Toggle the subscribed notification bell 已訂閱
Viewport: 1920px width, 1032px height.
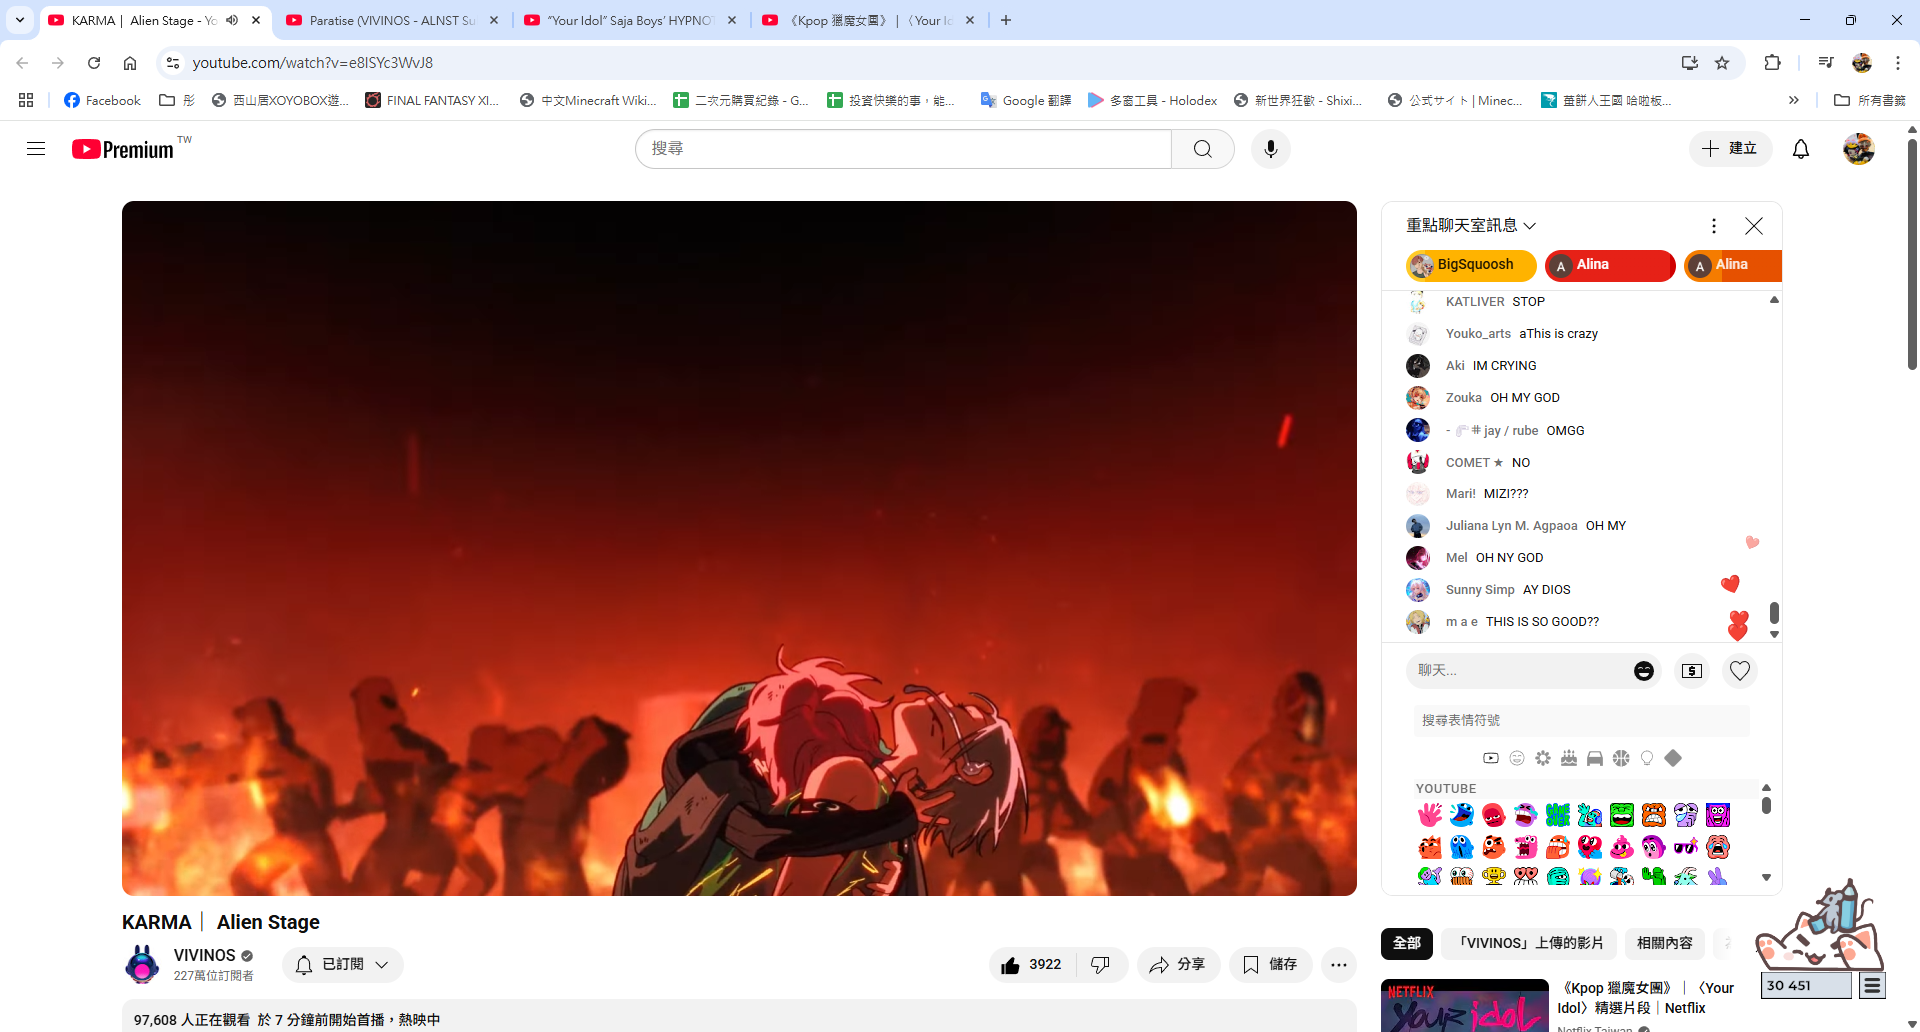(343, 965)
